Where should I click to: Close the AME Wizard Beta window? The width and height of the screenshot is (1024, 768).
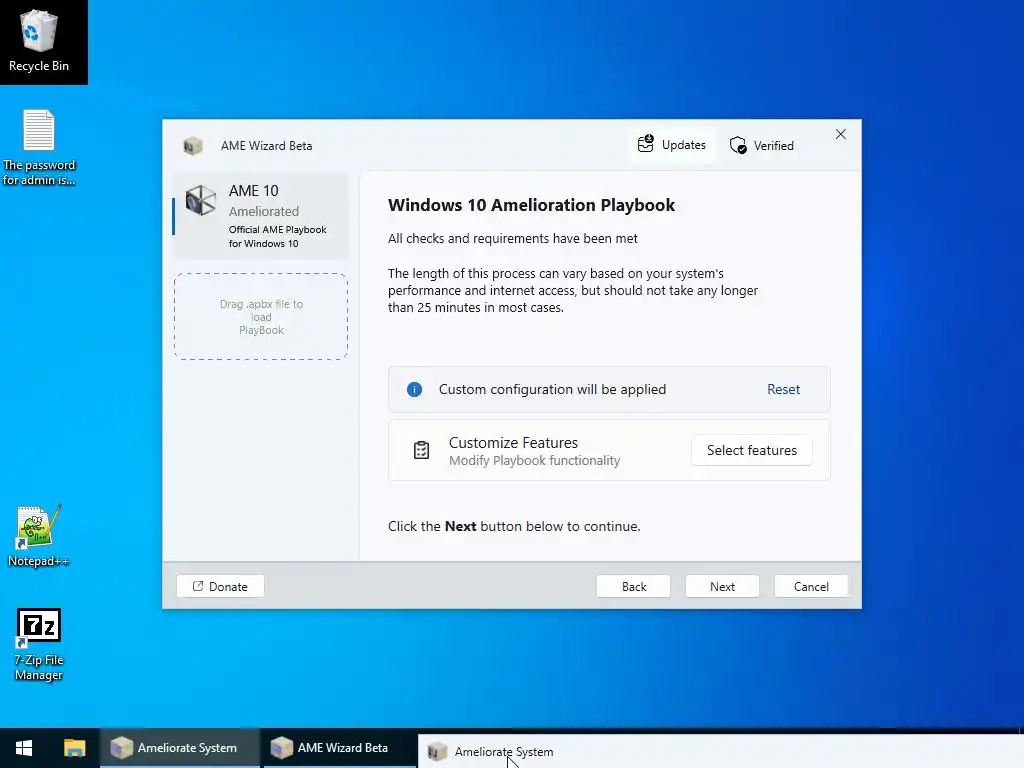click(x=840, y=134)
